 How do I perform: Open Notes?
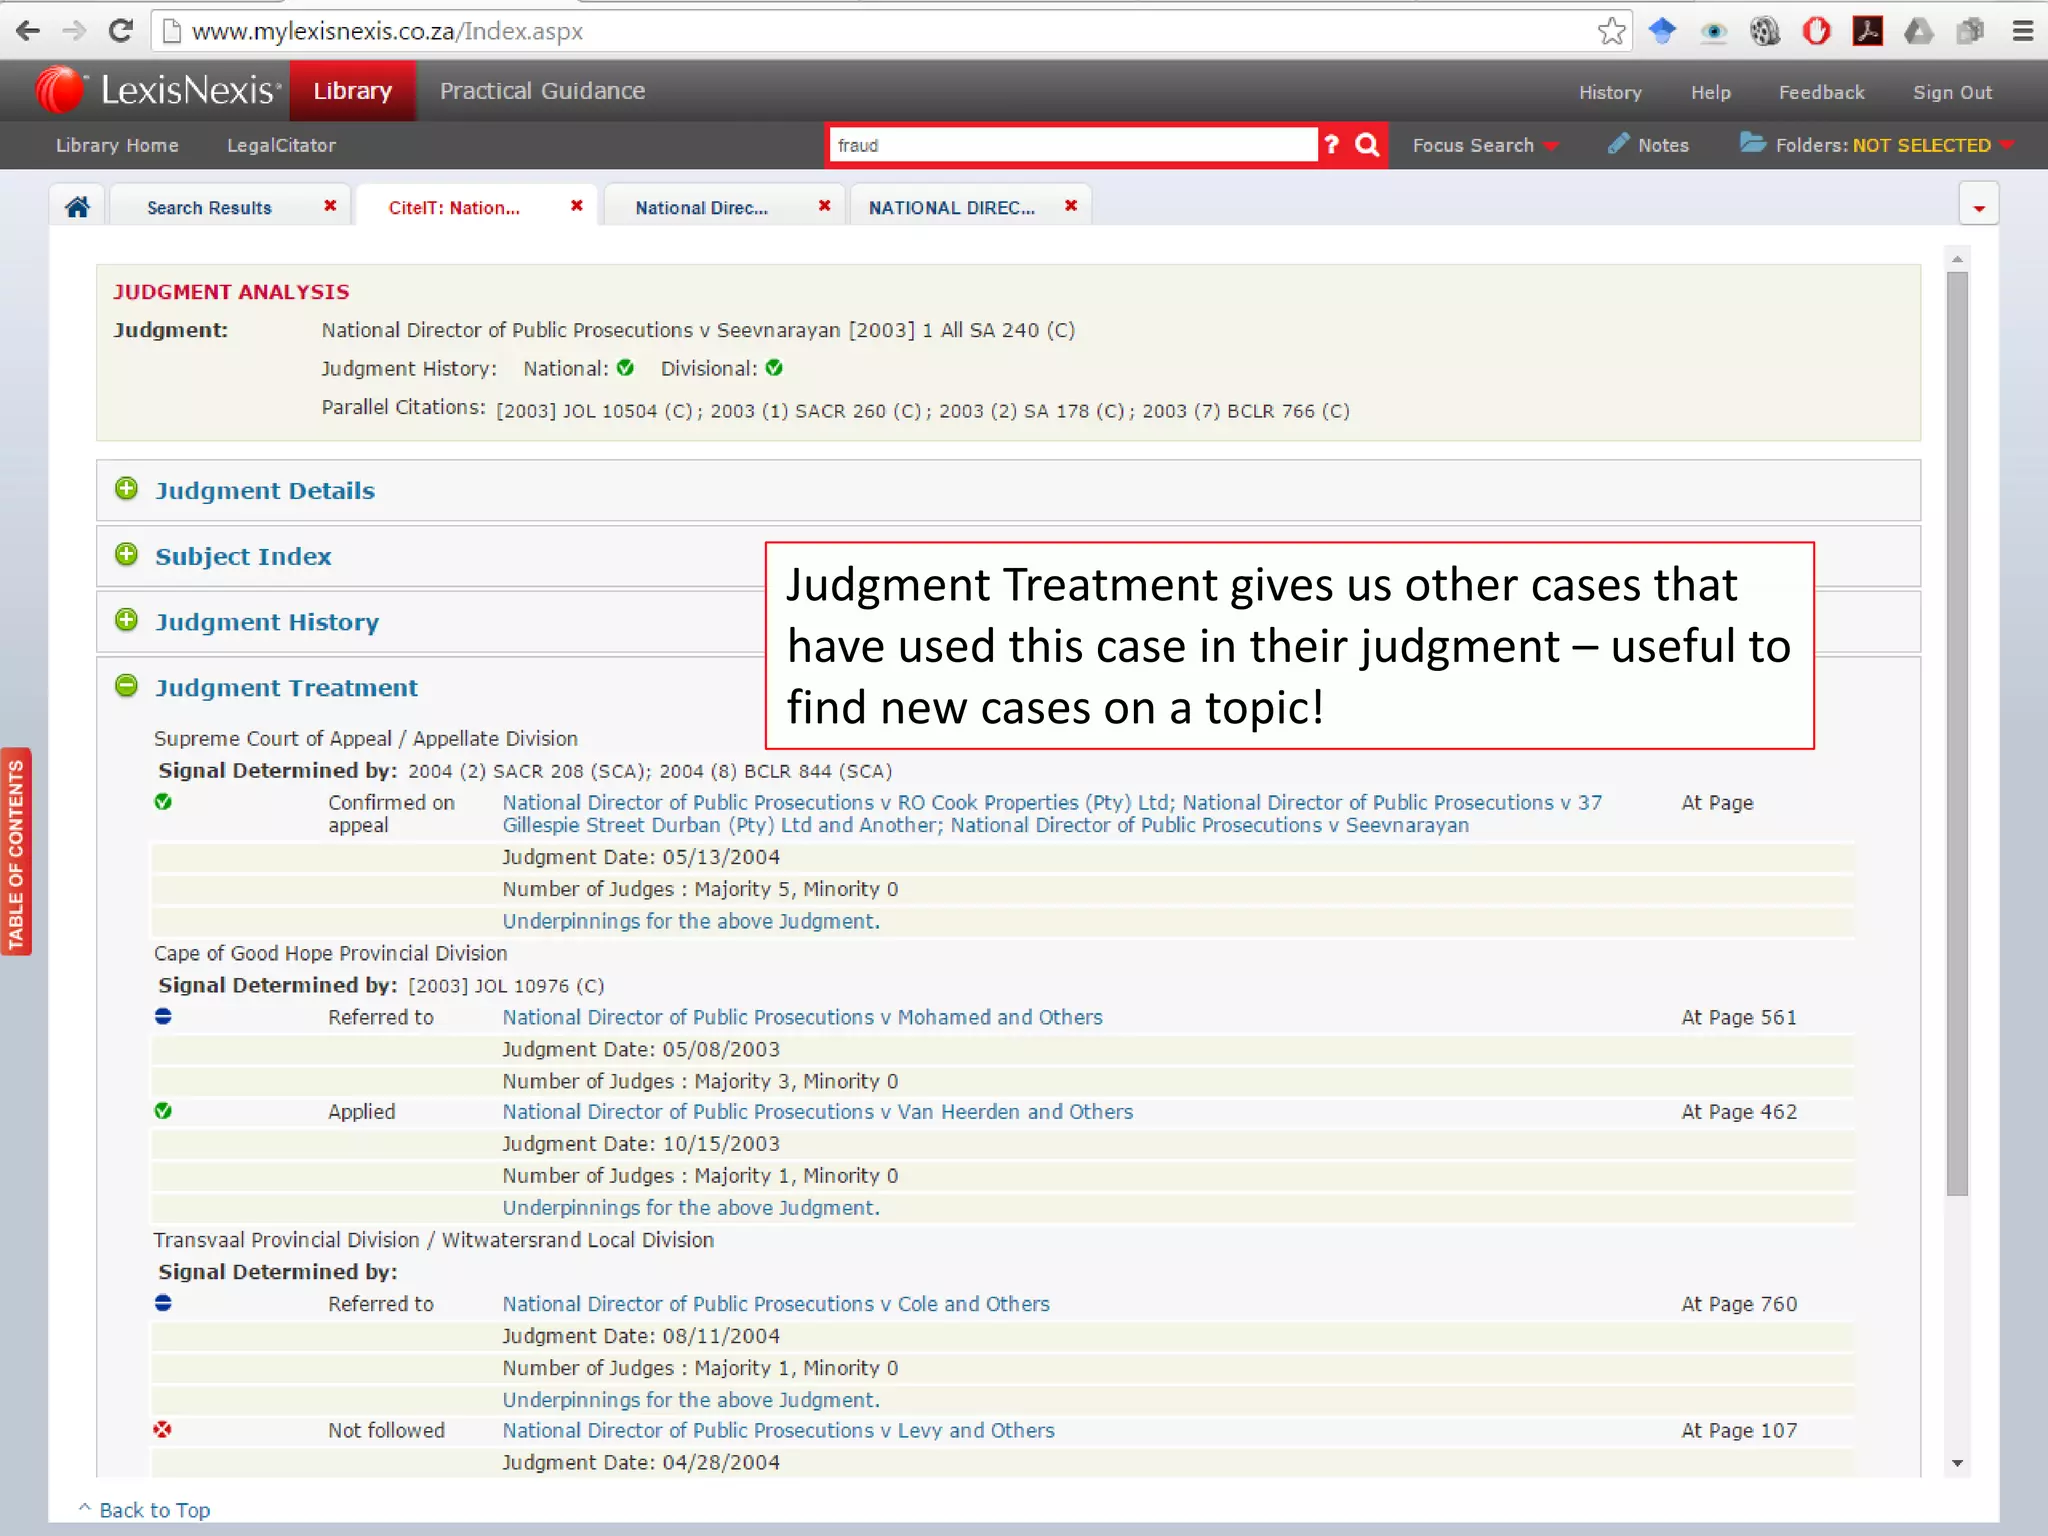click(1648, 145)
